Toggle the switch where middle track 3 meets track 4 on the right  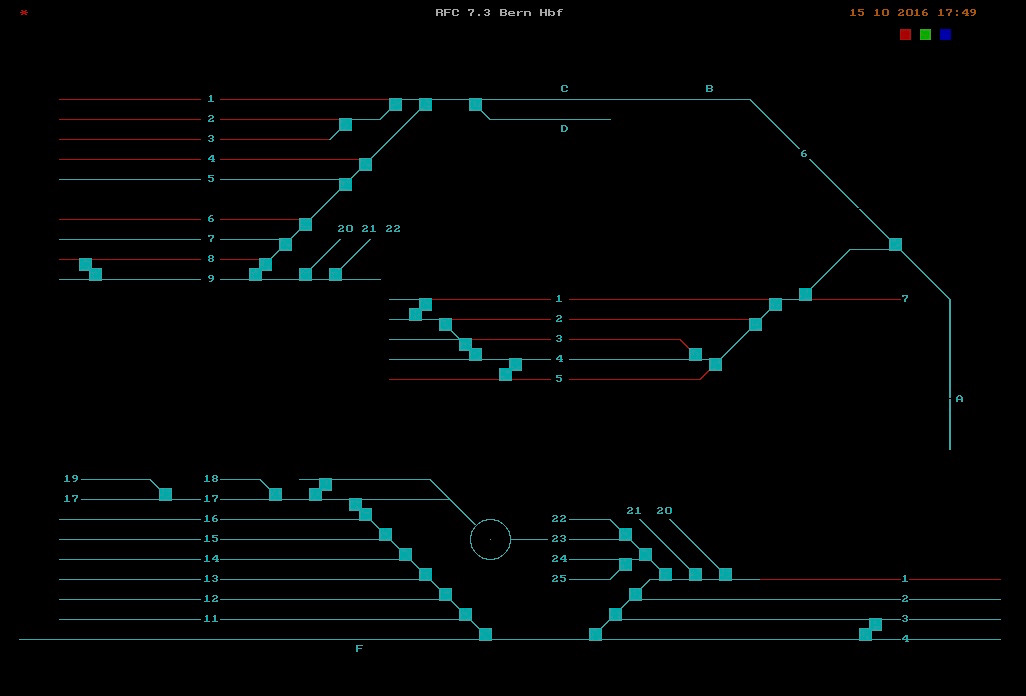696,355
